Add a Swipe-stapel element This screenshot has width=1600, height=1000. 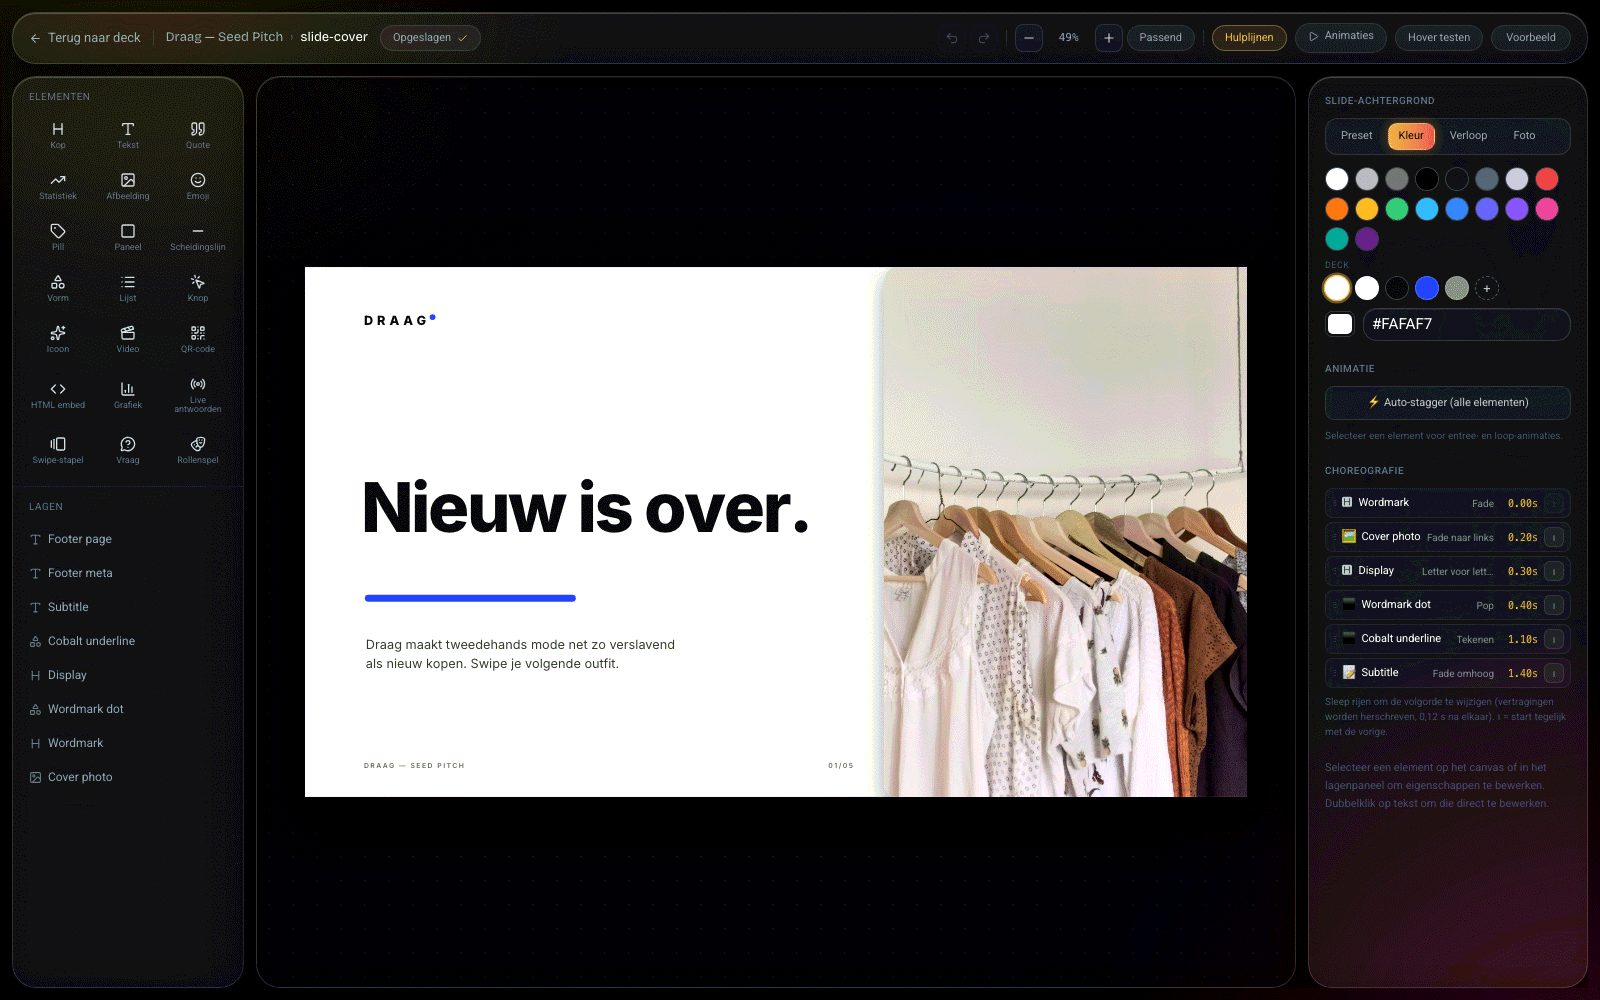coord(58,450)
